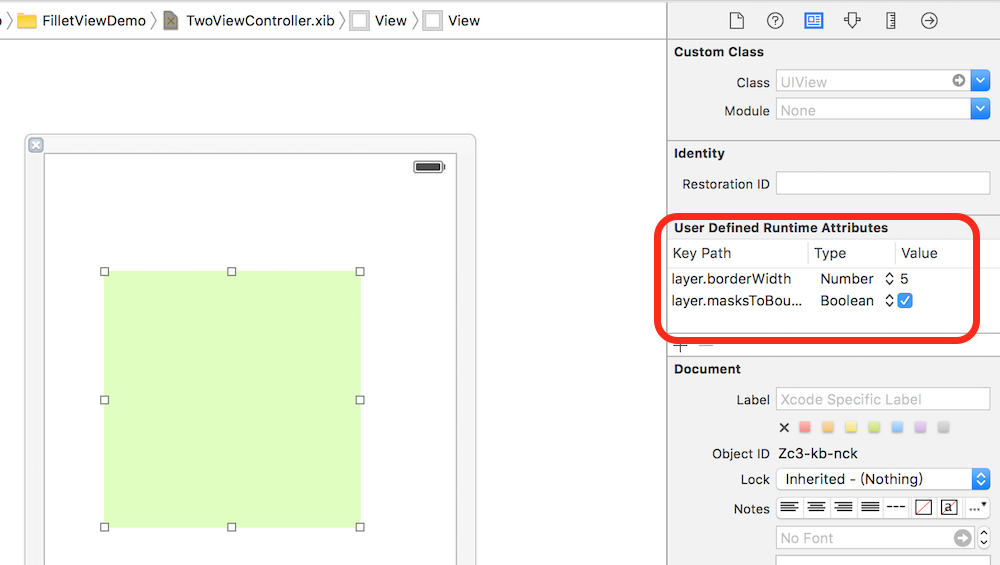Open the Lock dropdown Inherited - (Nothing)
This screenshot has height=565, width=1000.
tap(883, 479)
